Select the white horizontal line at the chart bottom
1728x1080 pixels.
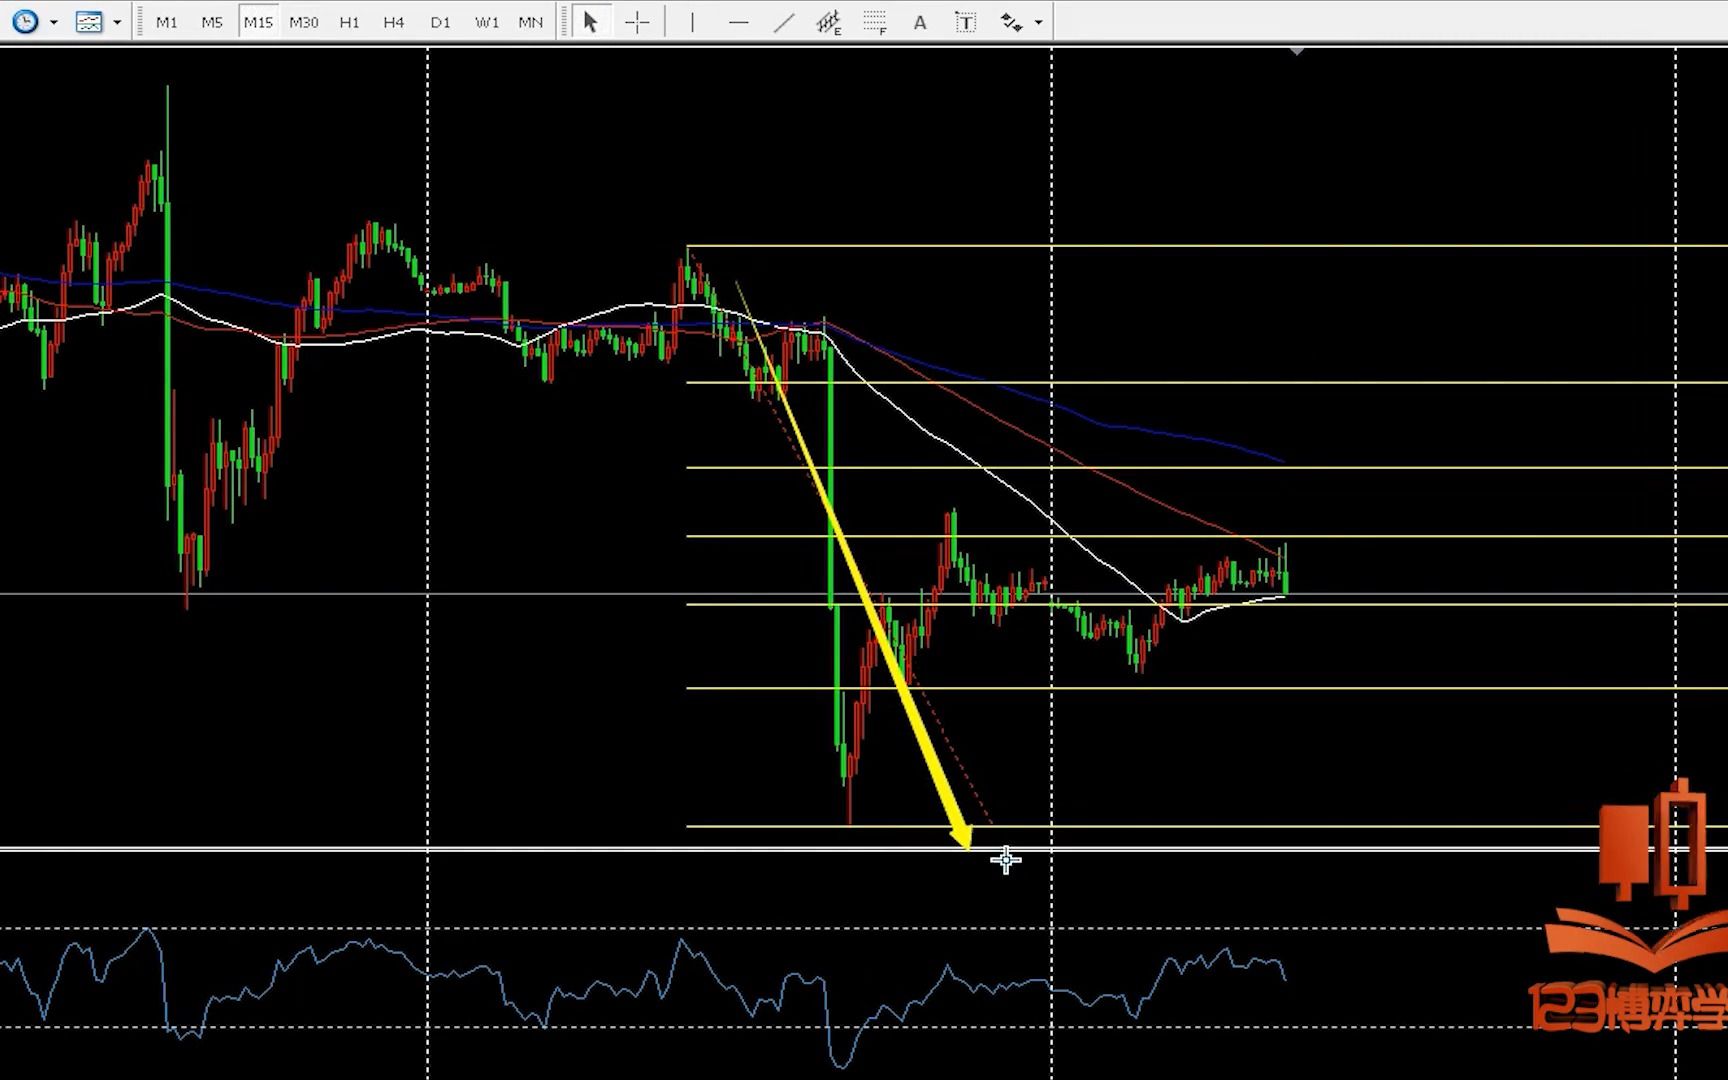(x=864, y=850)
